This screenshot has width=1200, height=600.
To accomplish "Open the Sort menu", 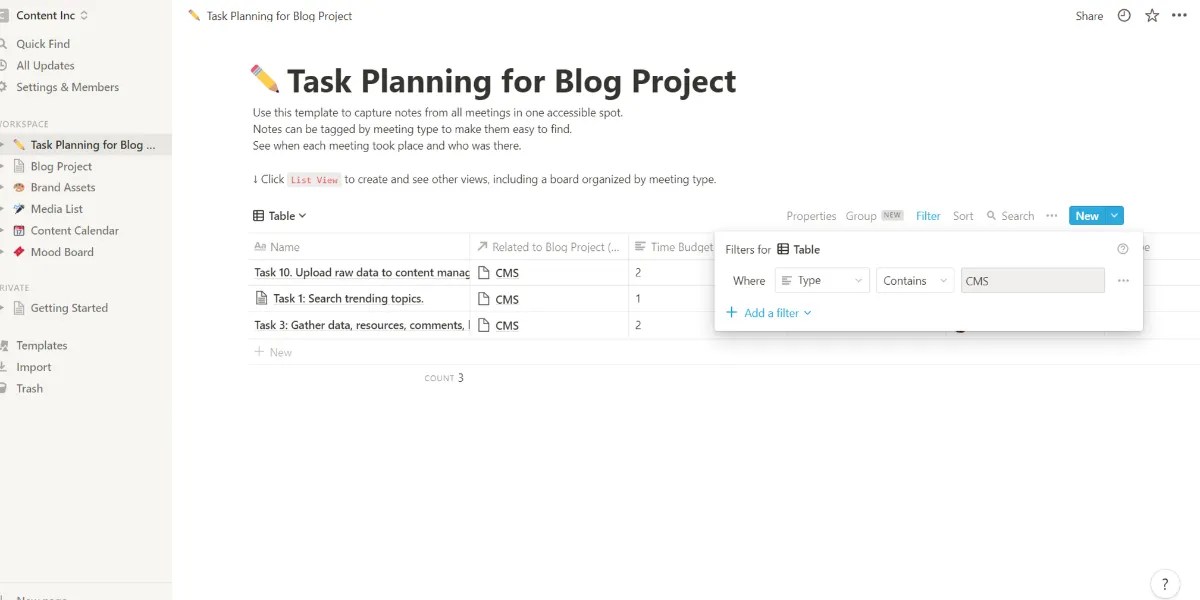I will (x=963, y=215).
